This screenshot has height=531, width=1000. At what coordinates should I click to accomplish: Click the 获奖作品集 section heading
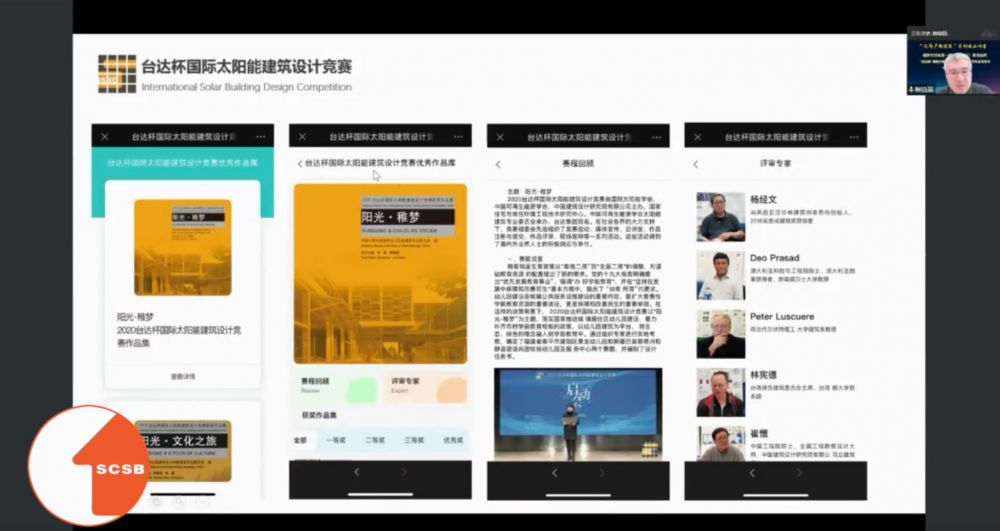coord(320,416)
